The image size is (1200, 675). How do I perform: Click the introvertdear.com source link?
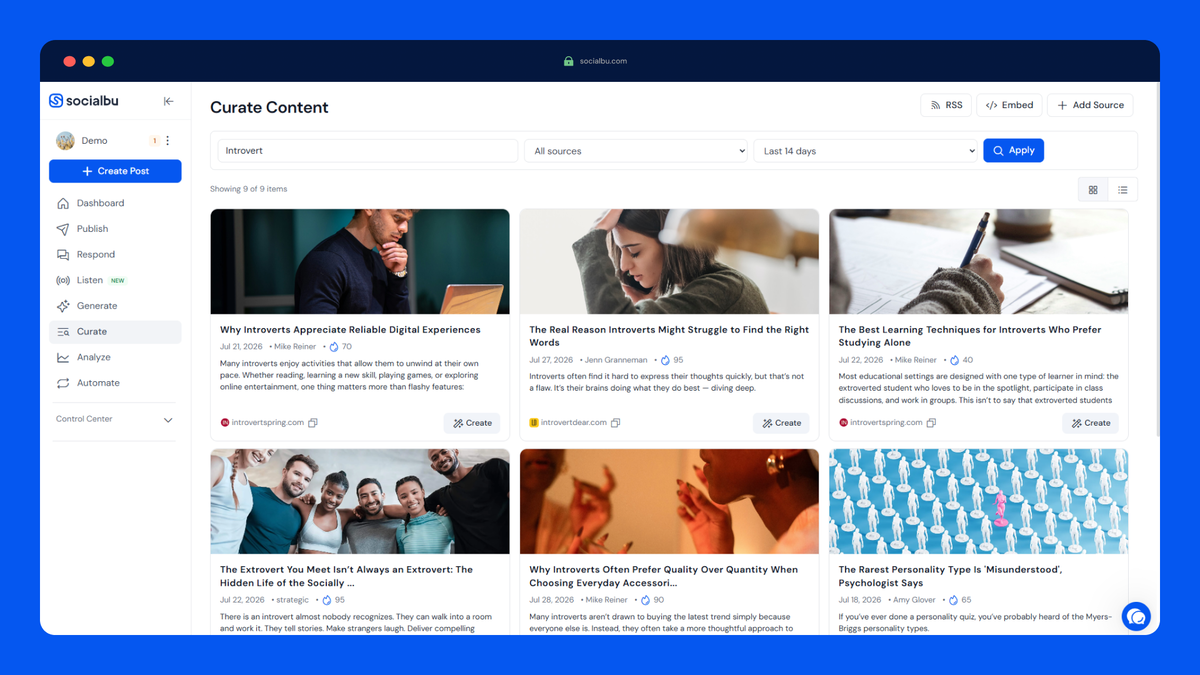pos(574,423)
